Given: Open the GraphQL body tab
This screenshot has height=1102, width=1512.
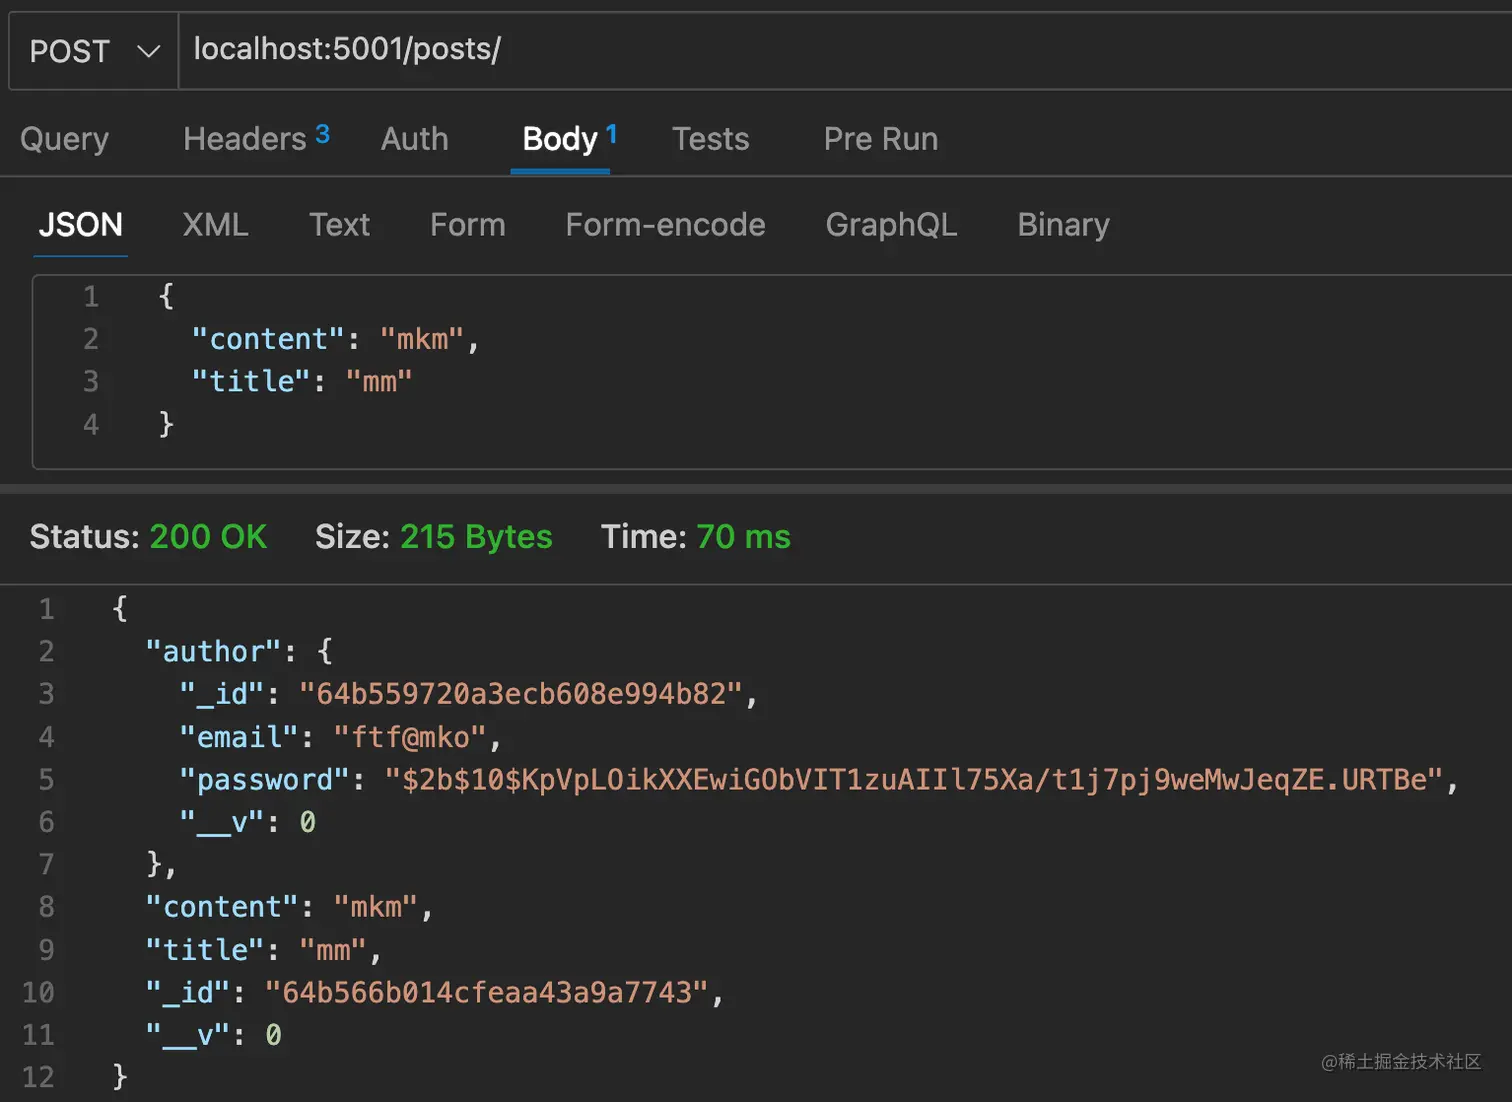Looking at the screenshot, I should coord(891,225).
